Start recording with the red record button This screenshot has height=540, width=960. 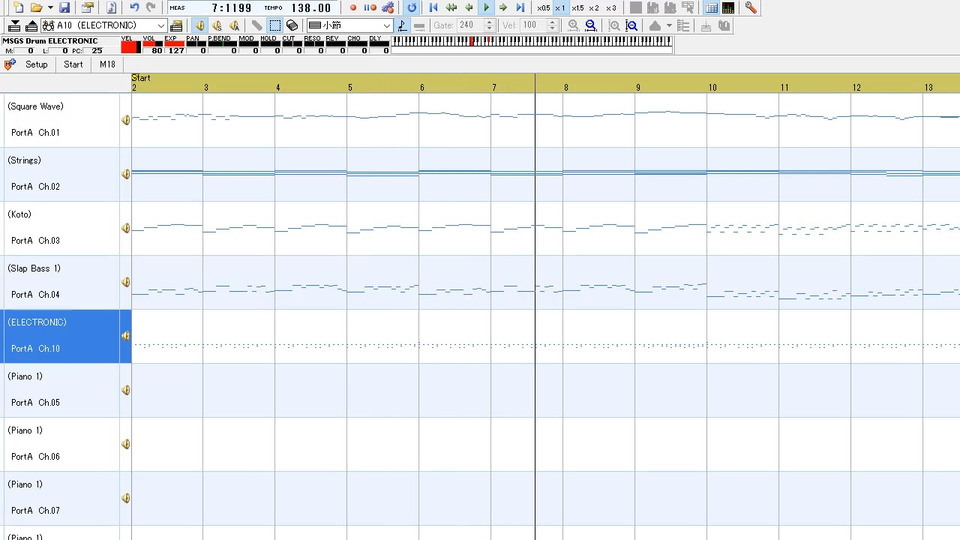[353, 8]
